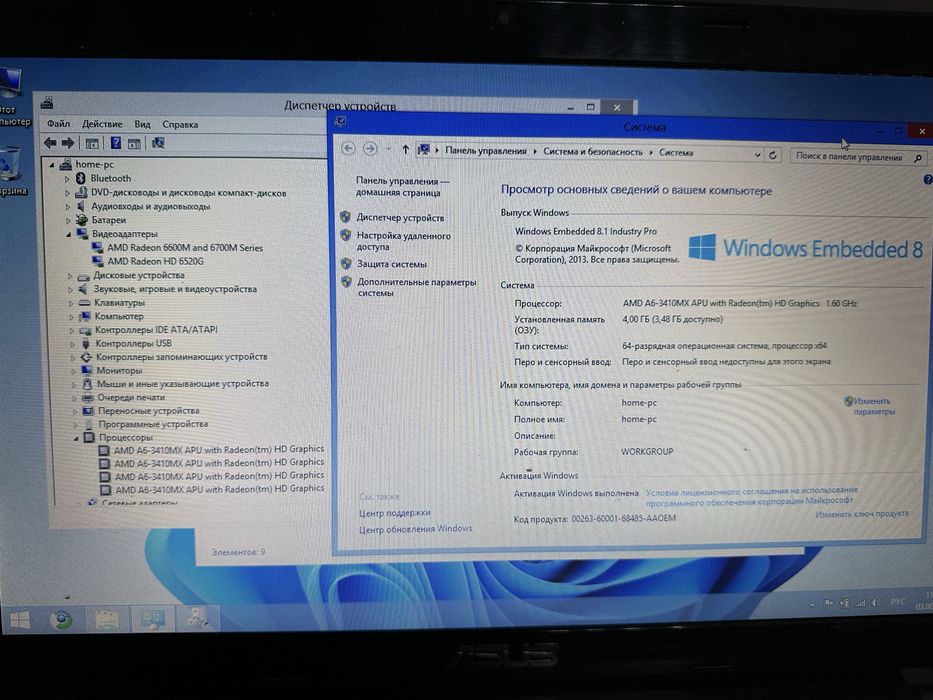Open the Действие menu in Device Manager
This screenshot has height=700, width=933.
102,124
